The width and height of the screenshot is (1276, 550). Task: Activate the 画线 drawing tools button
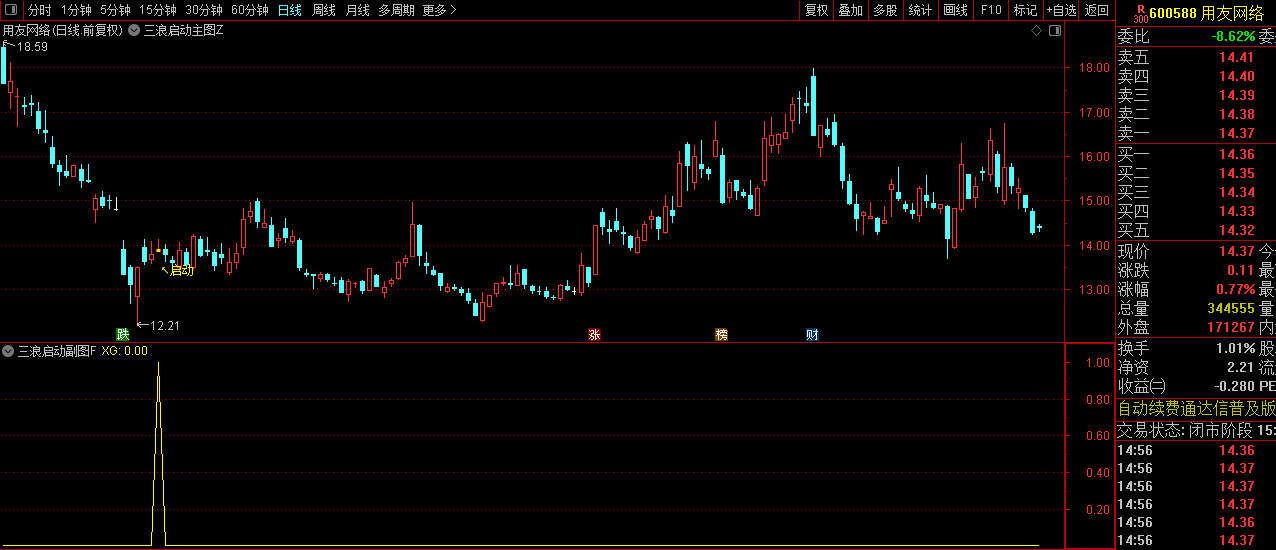955,10
